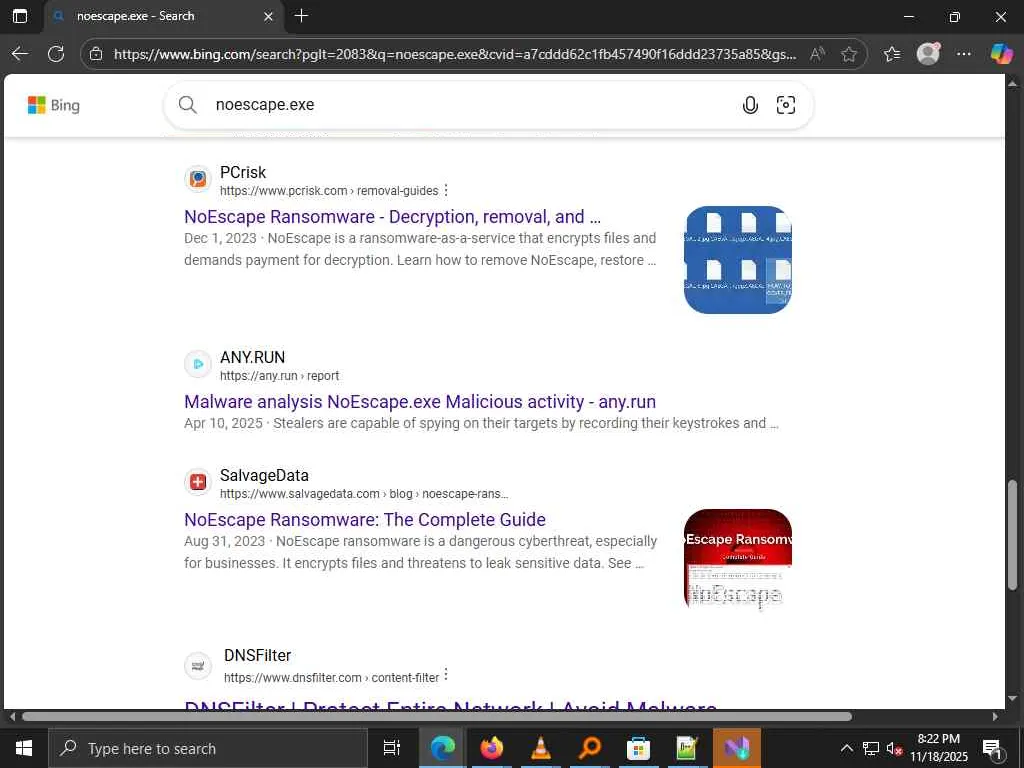The image size is (1024, 768).
Task: Start voice search with microphone icon
Action: (x=750, y=105)
